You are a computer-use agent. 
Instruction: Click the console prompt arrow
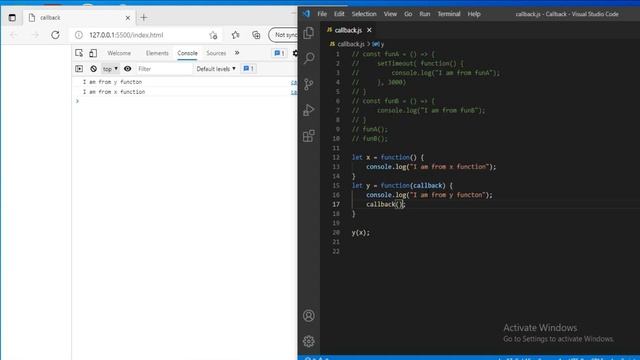coord(77,101)
